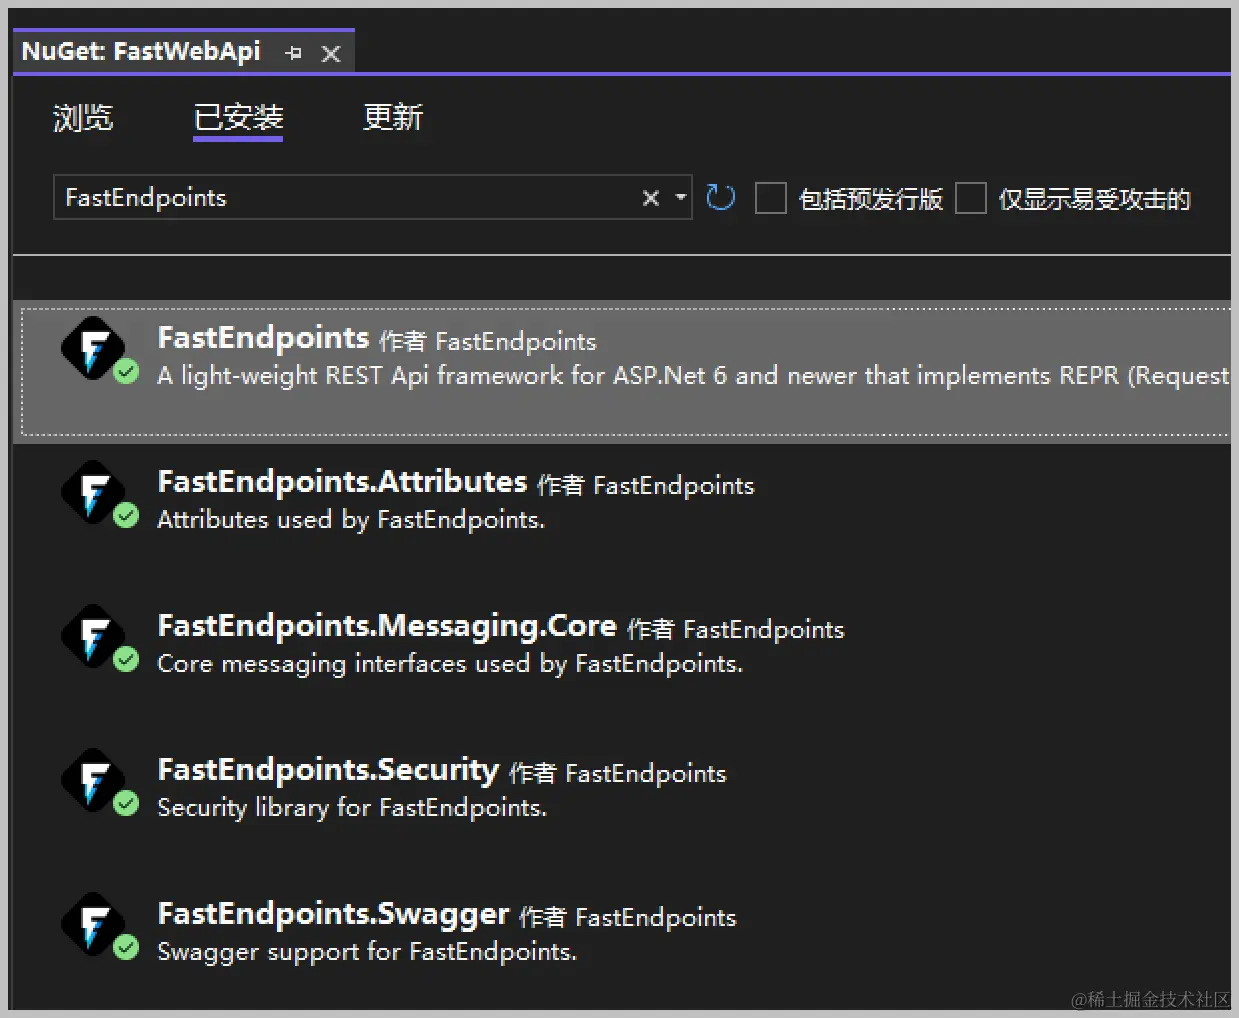Switch to the 浏览 tab
The image size is (1239, 1018).
point(83,118)
